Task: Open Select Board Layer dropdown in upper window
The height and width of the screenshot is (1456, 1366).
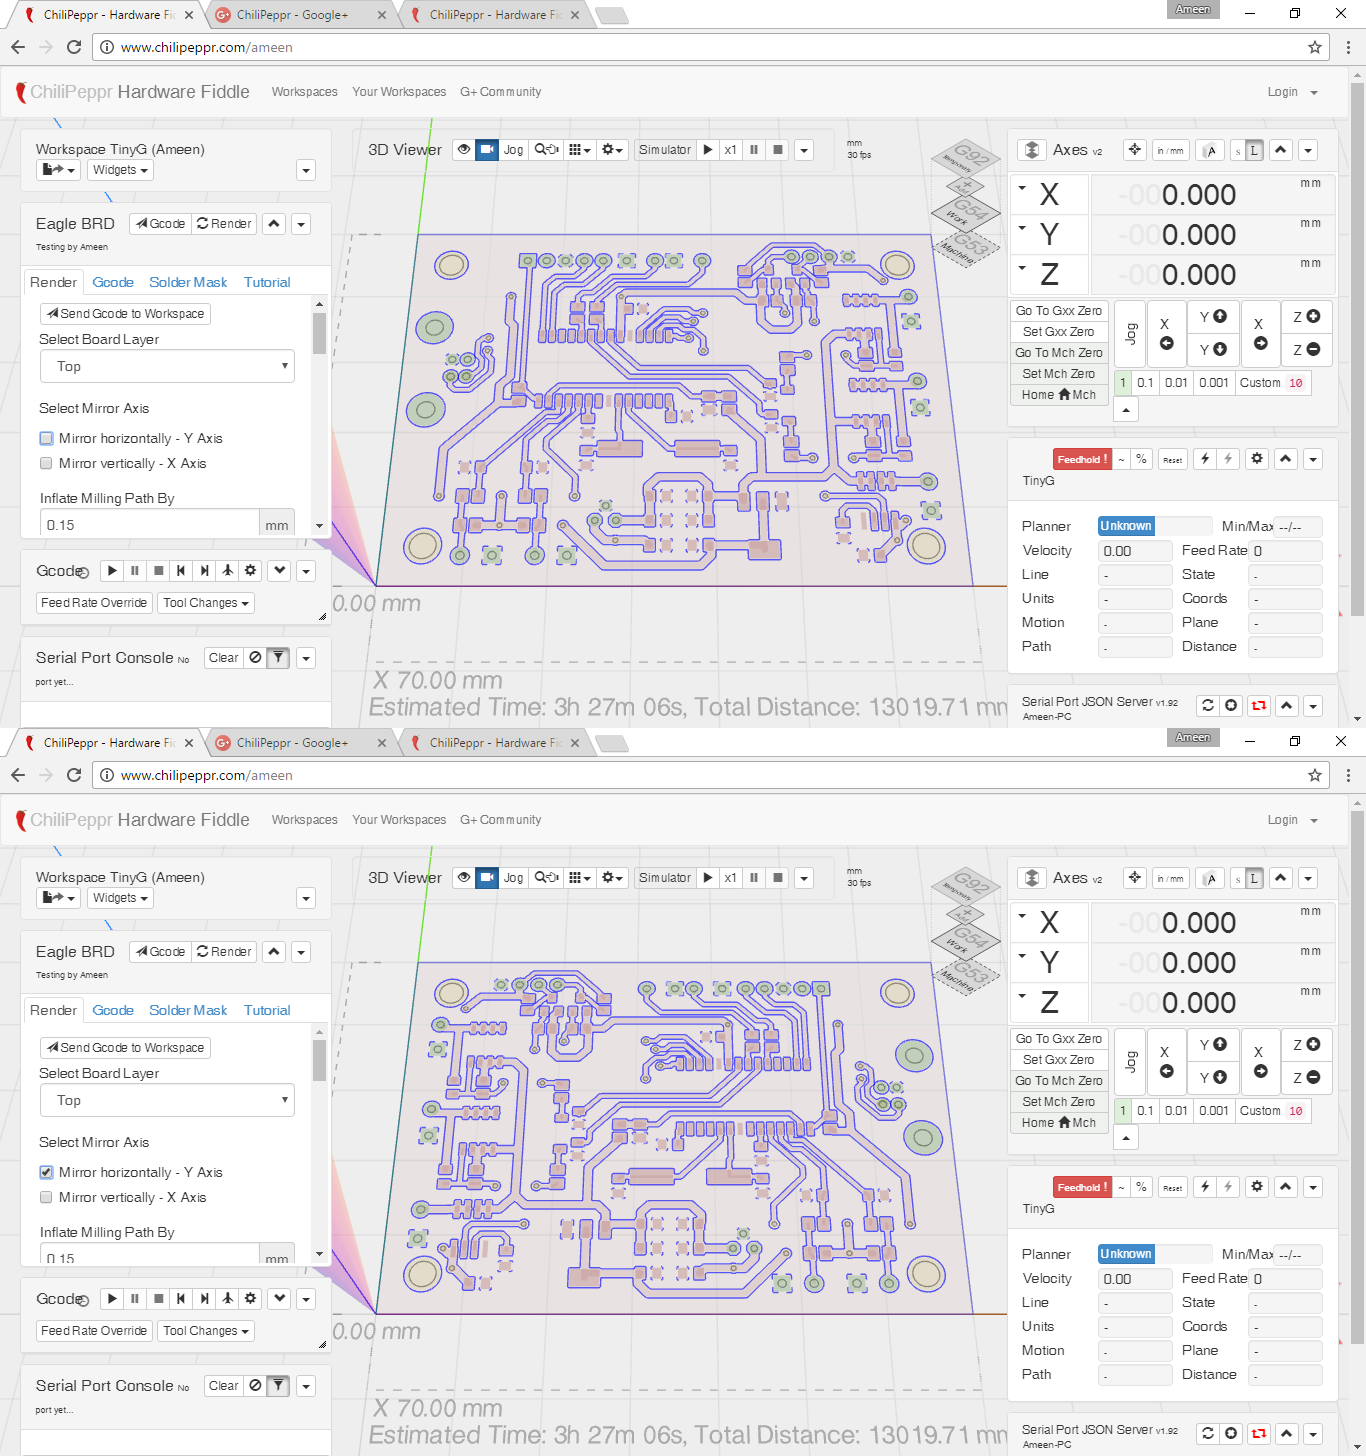Action: click(167, 366)
